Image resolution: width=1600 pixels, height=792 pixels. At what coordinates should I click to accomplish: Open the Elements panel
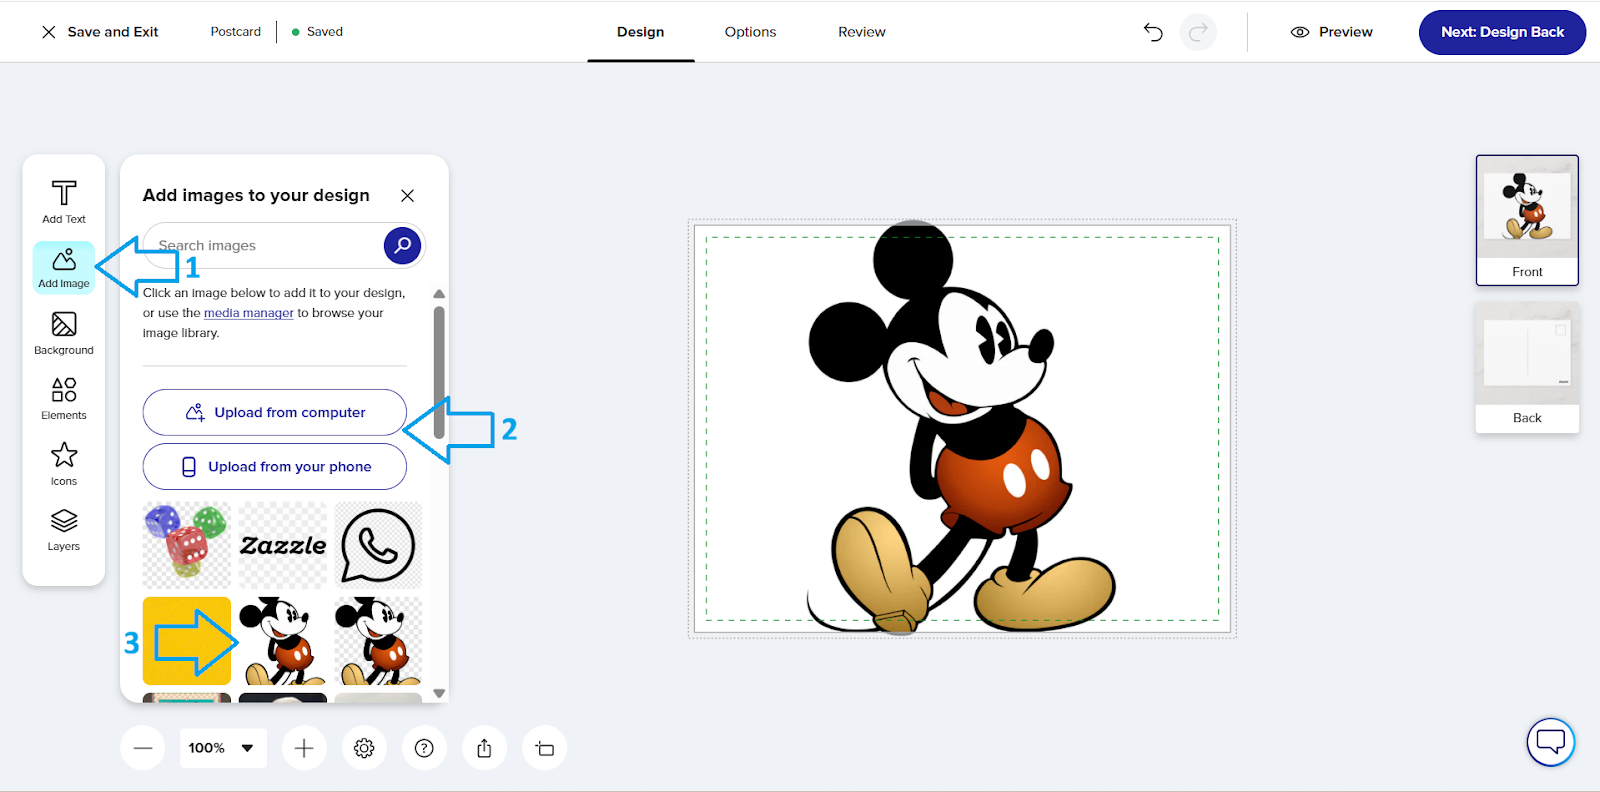tap(64, 398)
